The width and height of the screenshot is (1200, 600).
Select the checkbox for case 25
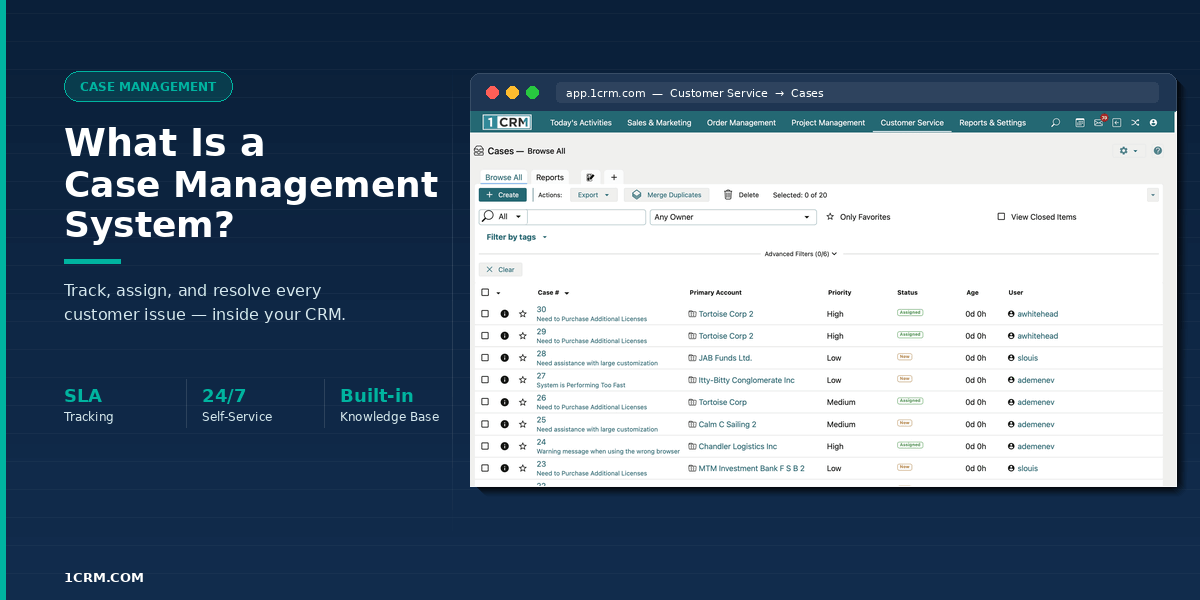(485, 424)
